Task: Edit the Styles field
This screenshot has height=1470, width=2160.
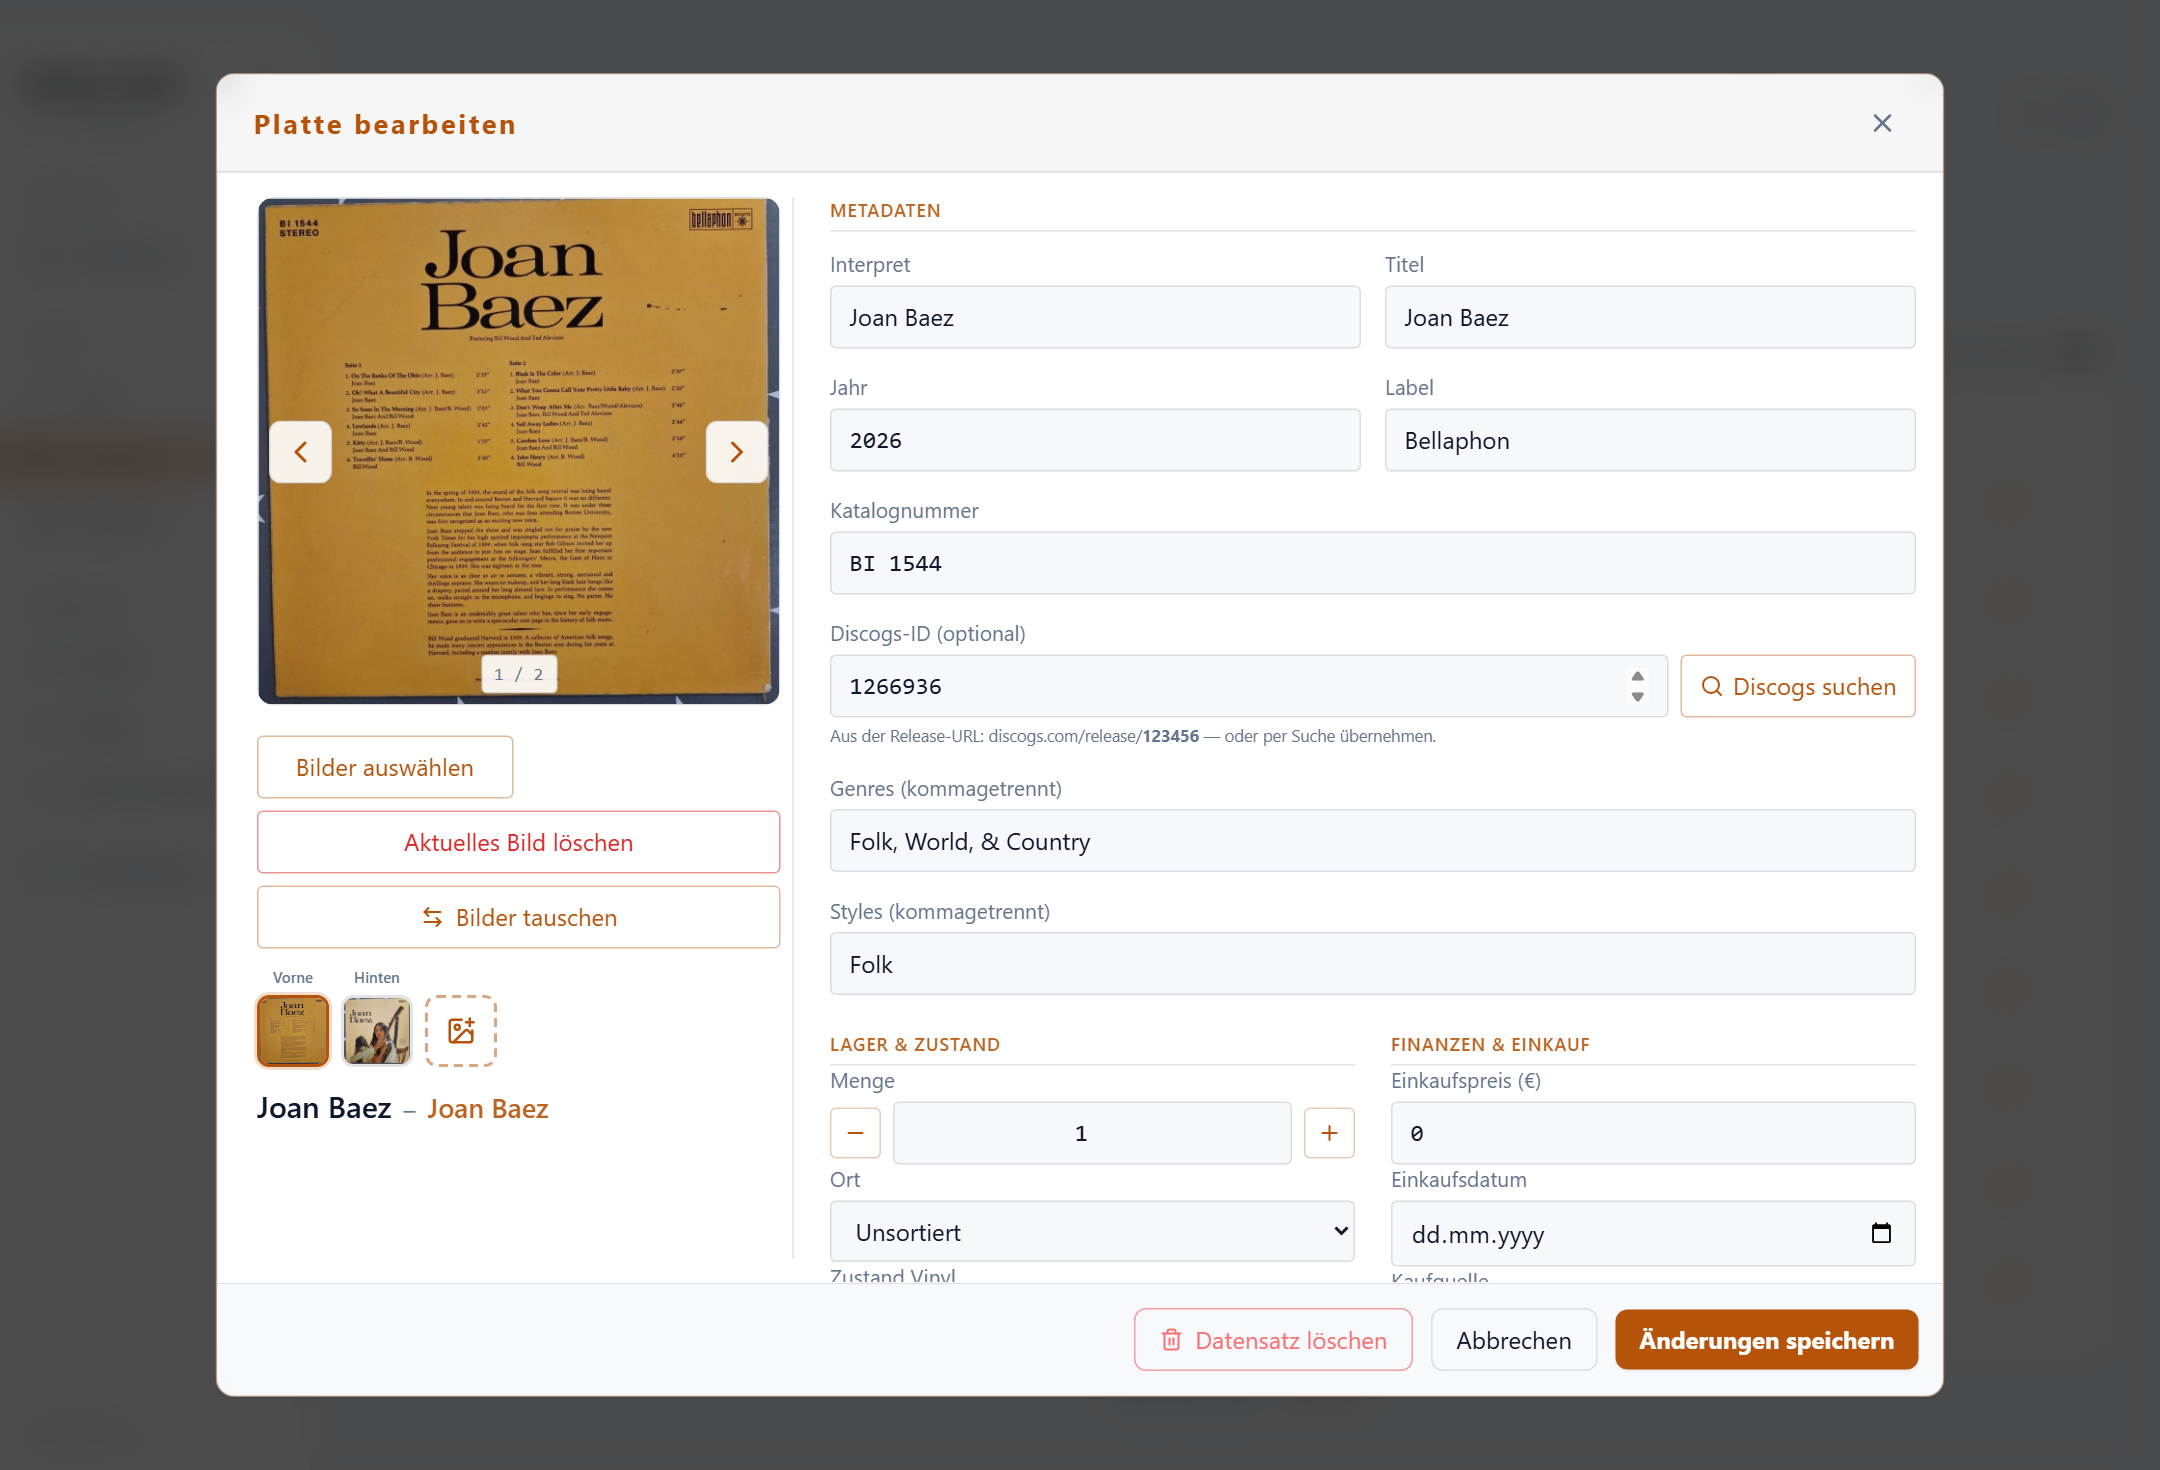Action: point(1373,964)
